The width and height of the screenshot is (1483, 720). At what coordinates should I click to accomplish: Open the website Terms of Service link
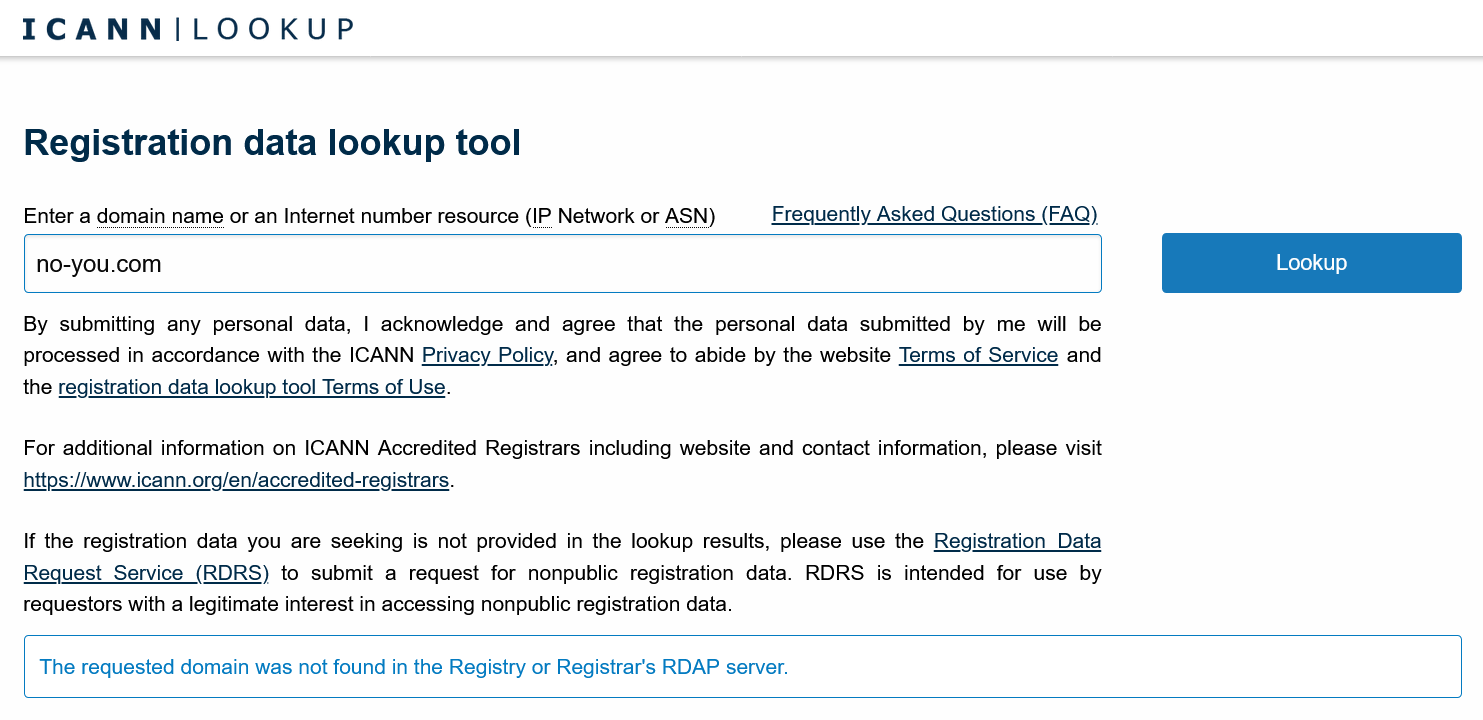(x=978, y=355)
